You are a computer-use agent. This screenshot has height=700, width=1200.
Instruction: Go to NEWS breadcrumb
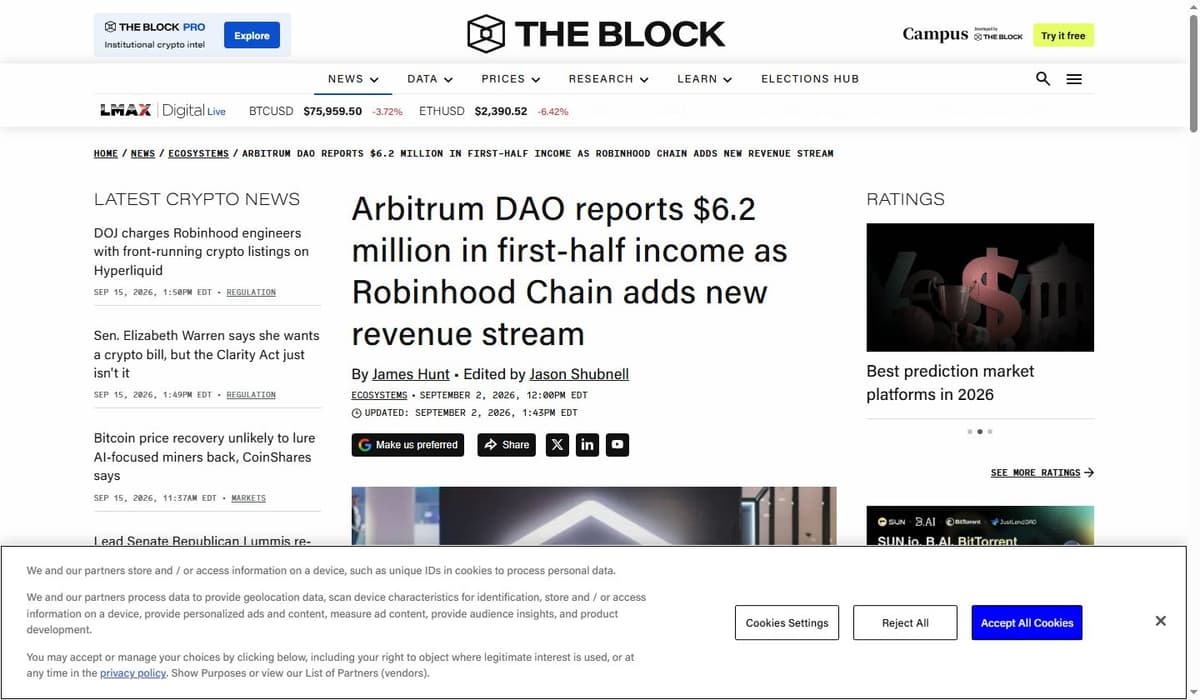click(143, 153)
